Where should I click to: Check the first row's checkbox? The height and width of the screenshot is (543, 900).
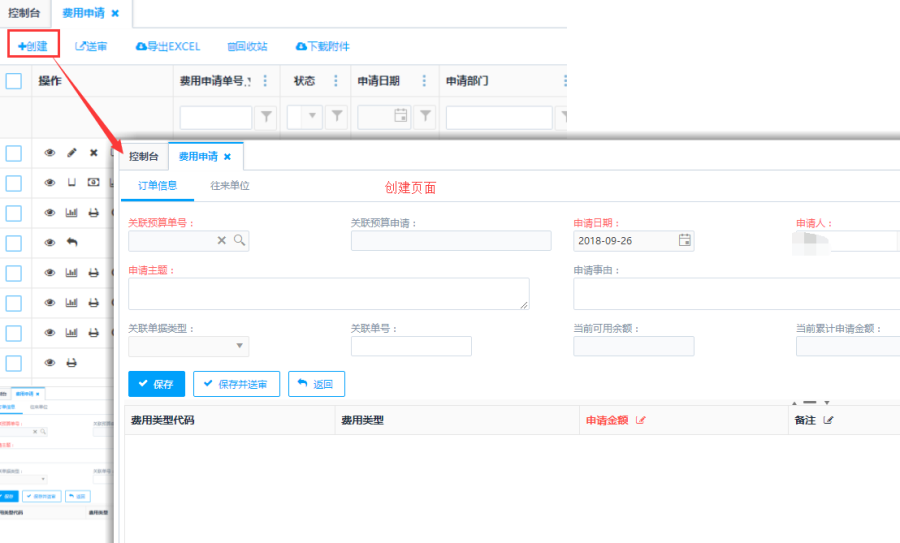tap(14, 153)
